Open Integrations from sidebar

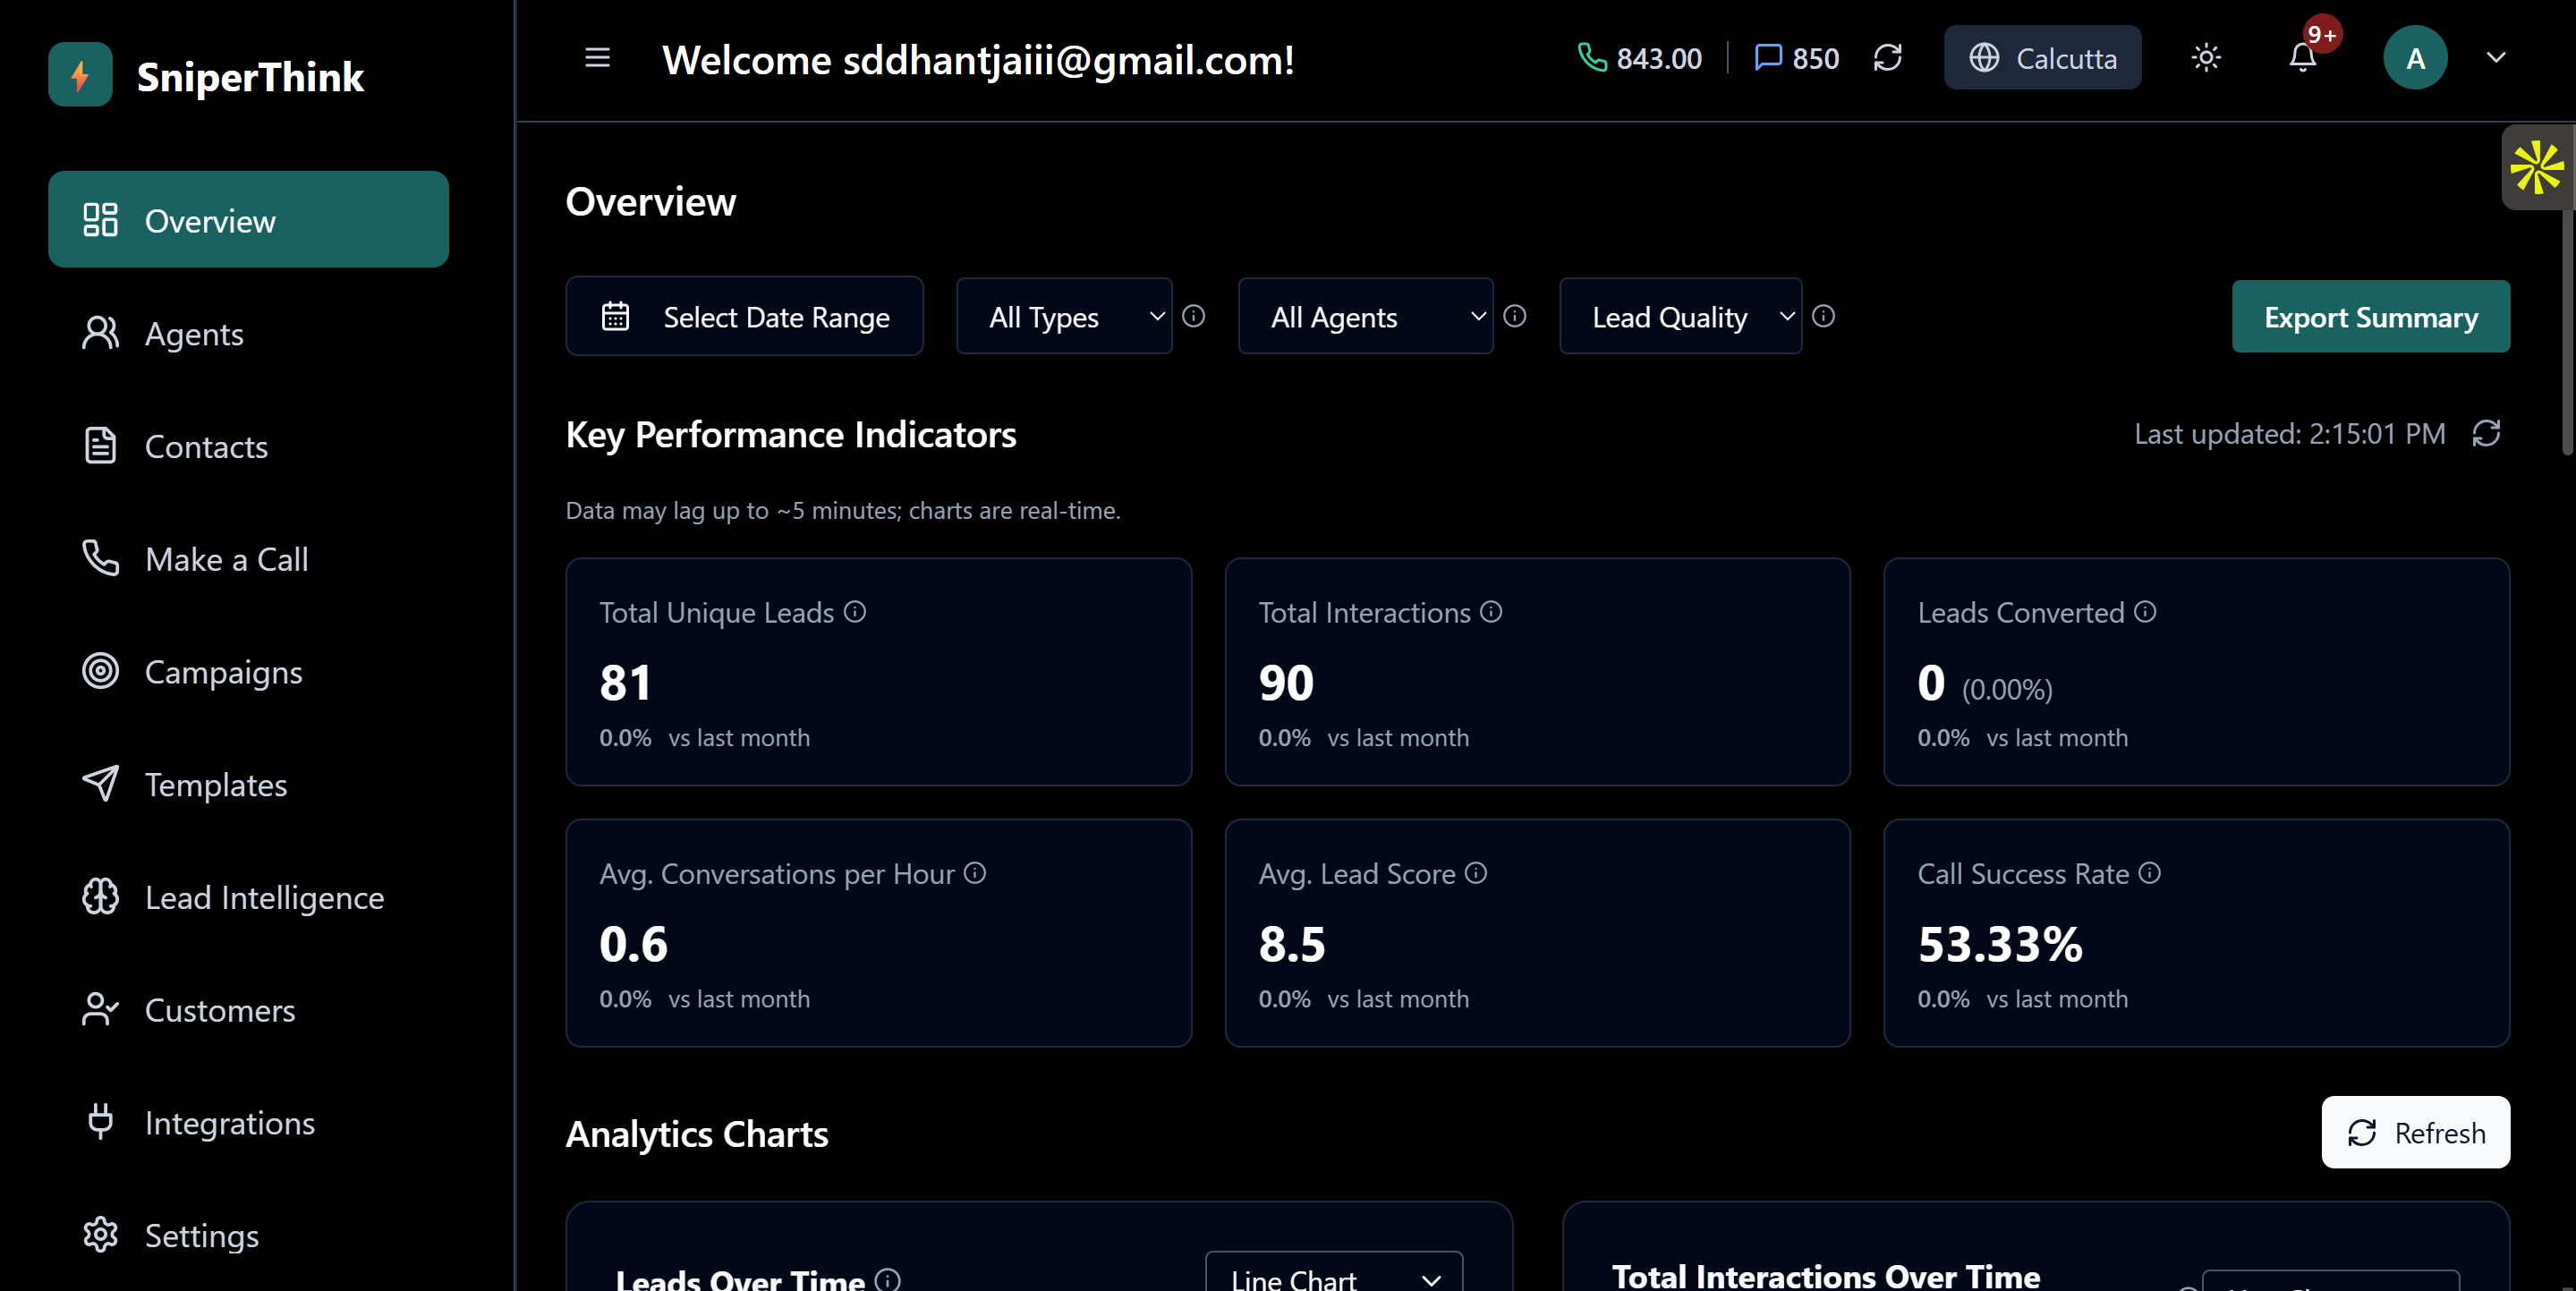pos(248,1123)
